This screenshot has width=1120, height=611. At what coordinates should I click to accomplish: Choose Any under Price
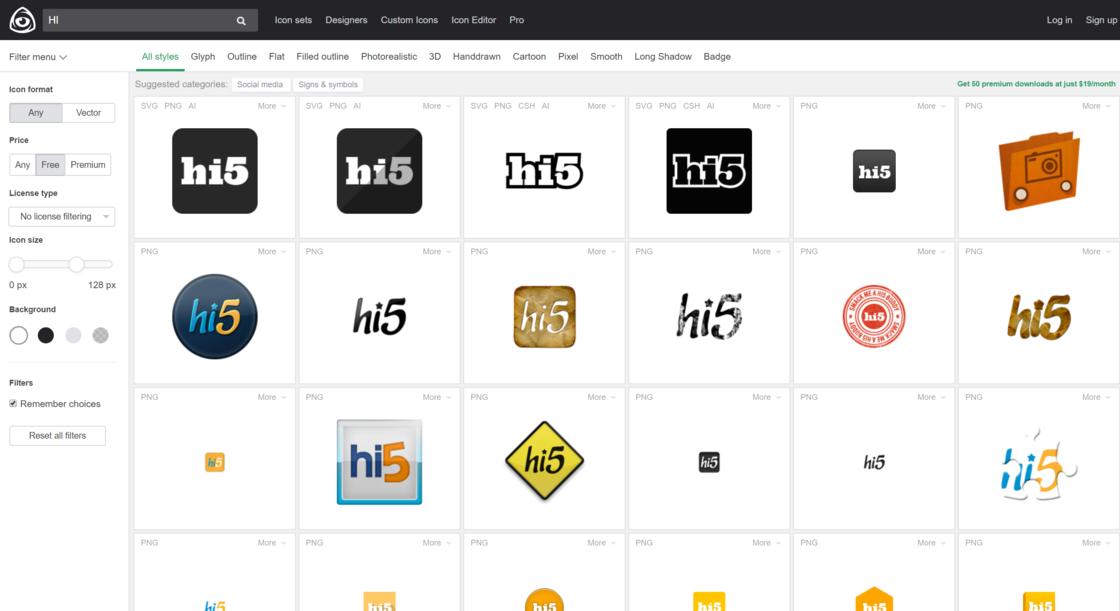(23, 165)
